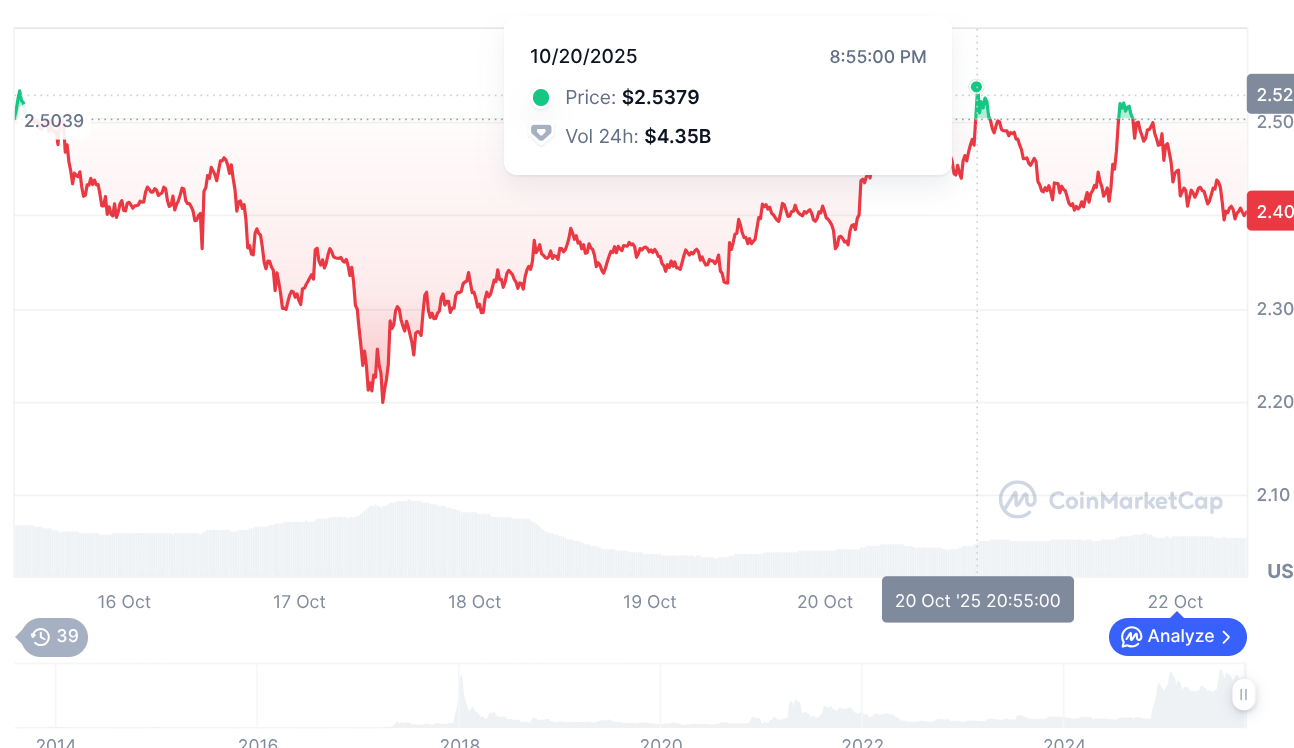
Task: Click the red 2.40 current price tag
Action: coord(1270,212)
